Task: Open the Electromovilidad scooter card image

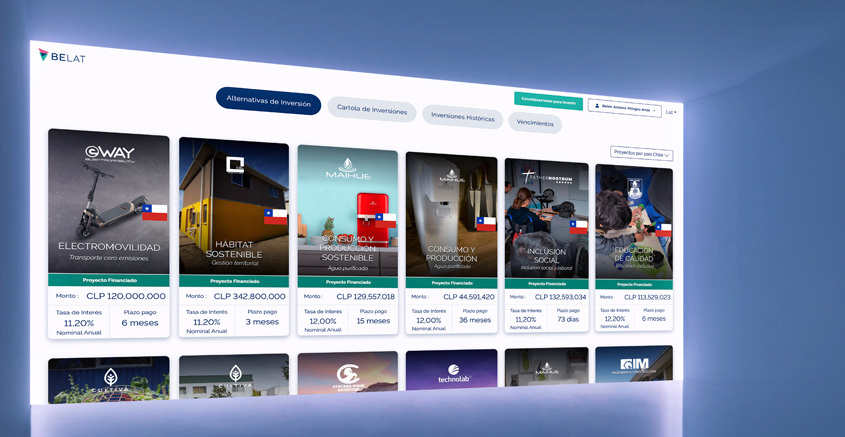Action: (109, 201)
